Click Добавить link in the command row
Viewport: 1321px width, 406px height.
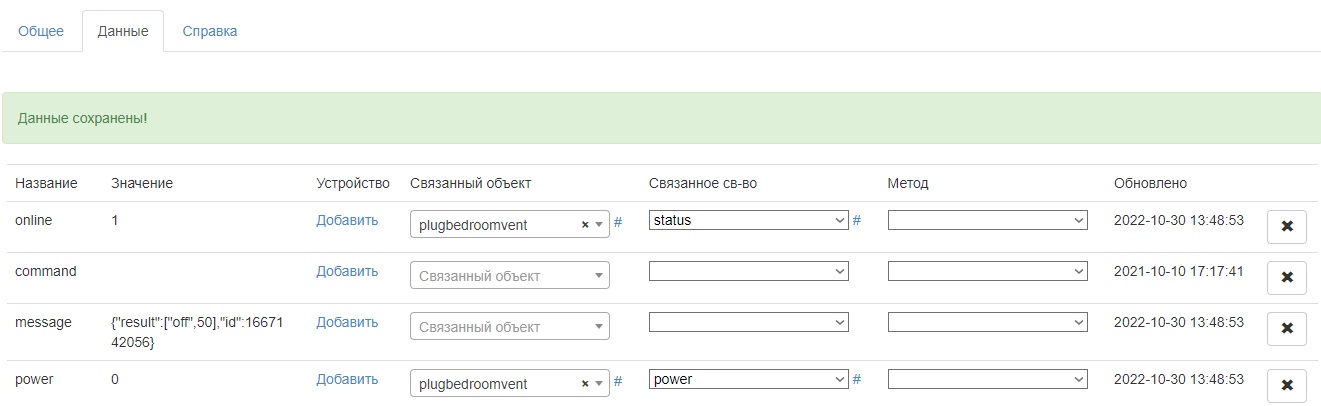coord(347,271)
